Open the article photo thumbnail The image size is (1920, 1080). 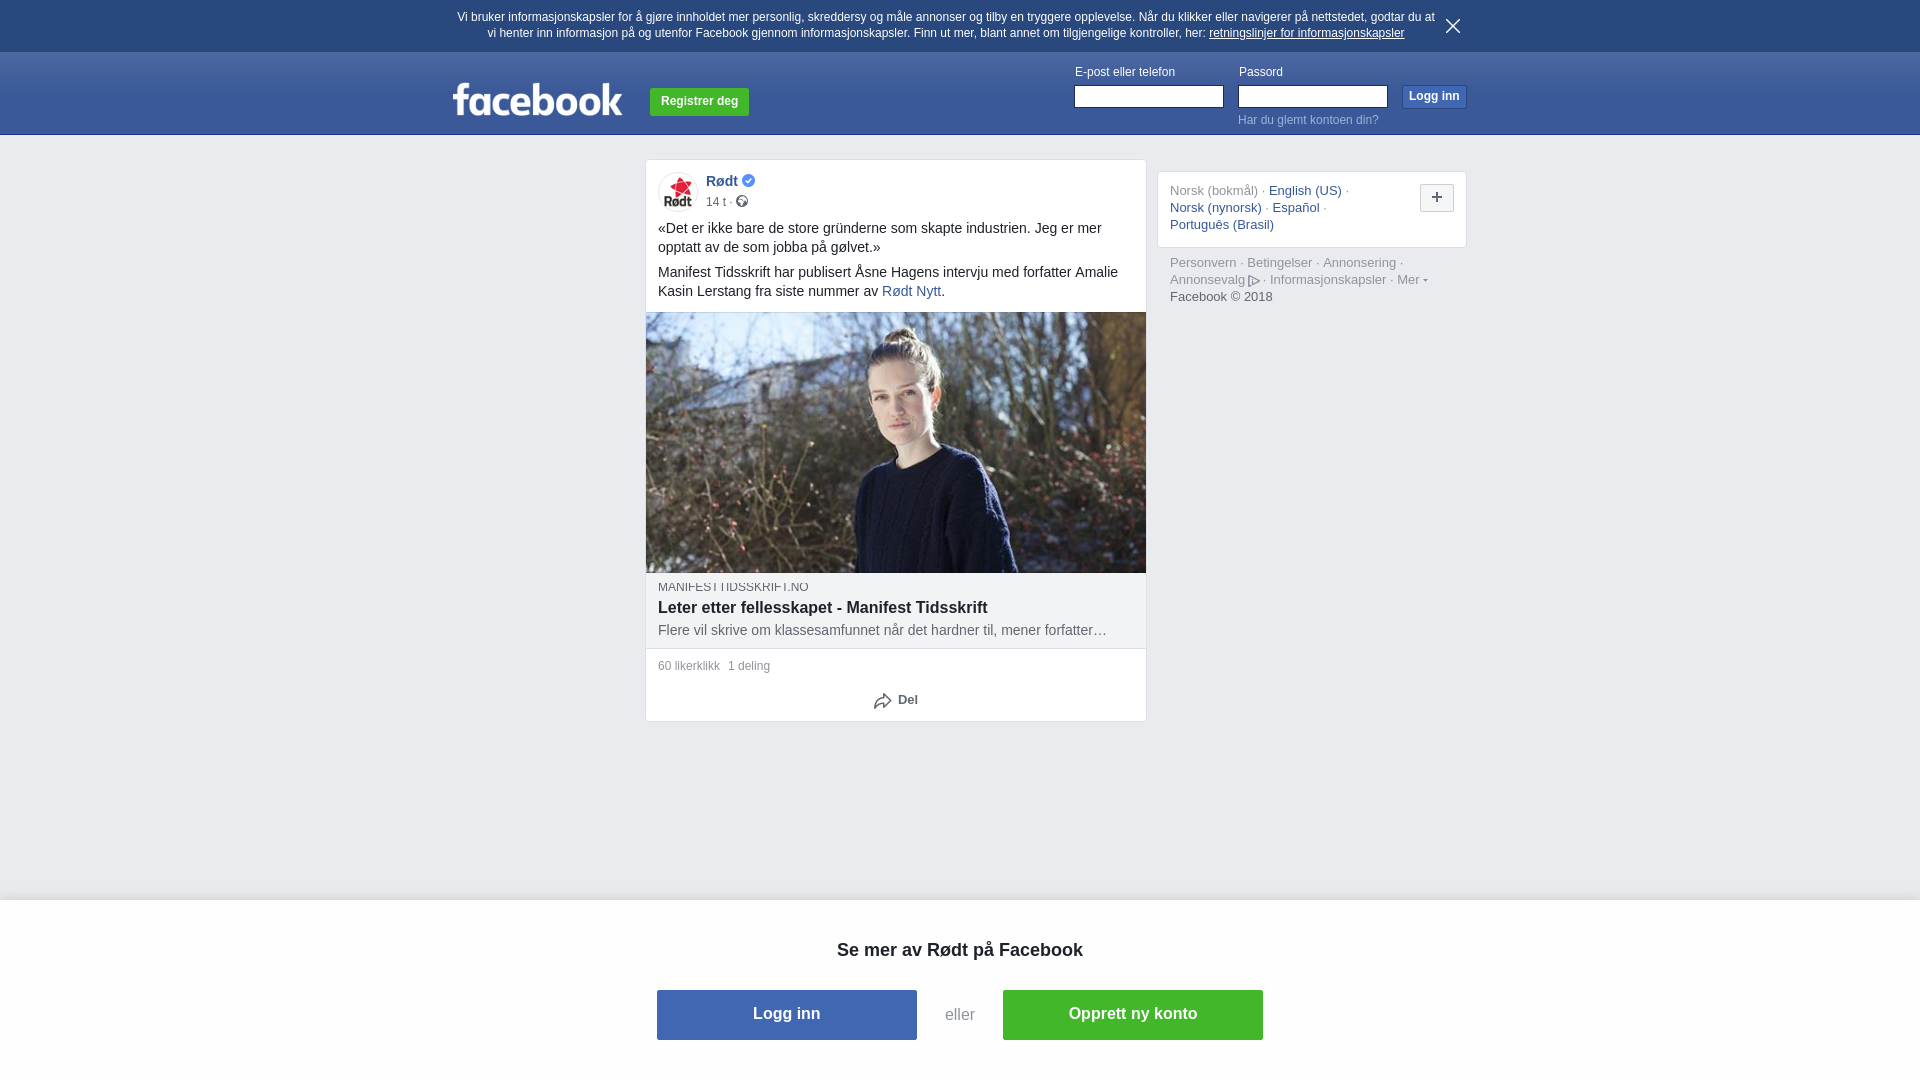tap(896, 443)
